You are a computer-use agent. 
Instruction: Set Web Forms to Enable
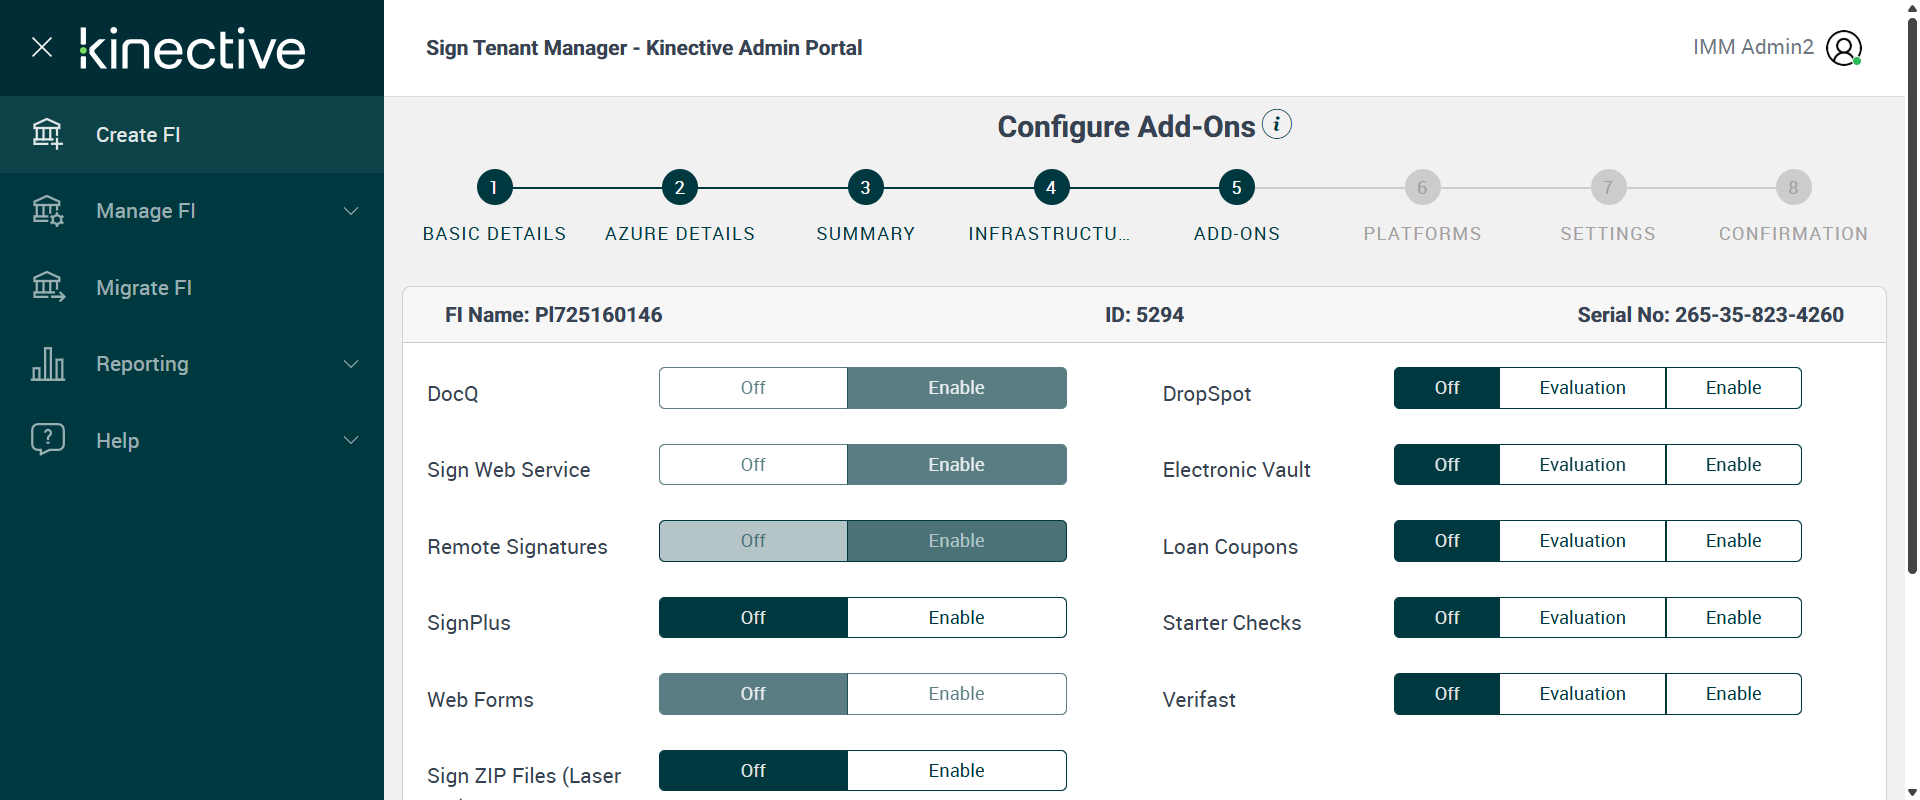(x=956, y=694)
